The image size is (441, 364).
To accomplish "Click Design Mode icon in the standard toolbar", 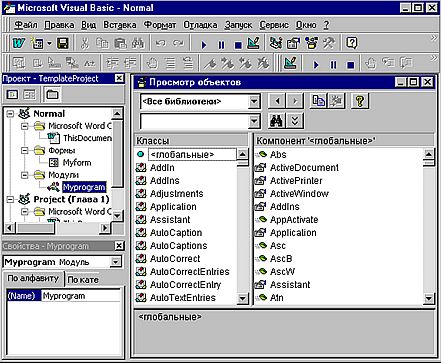I will 254,43.
